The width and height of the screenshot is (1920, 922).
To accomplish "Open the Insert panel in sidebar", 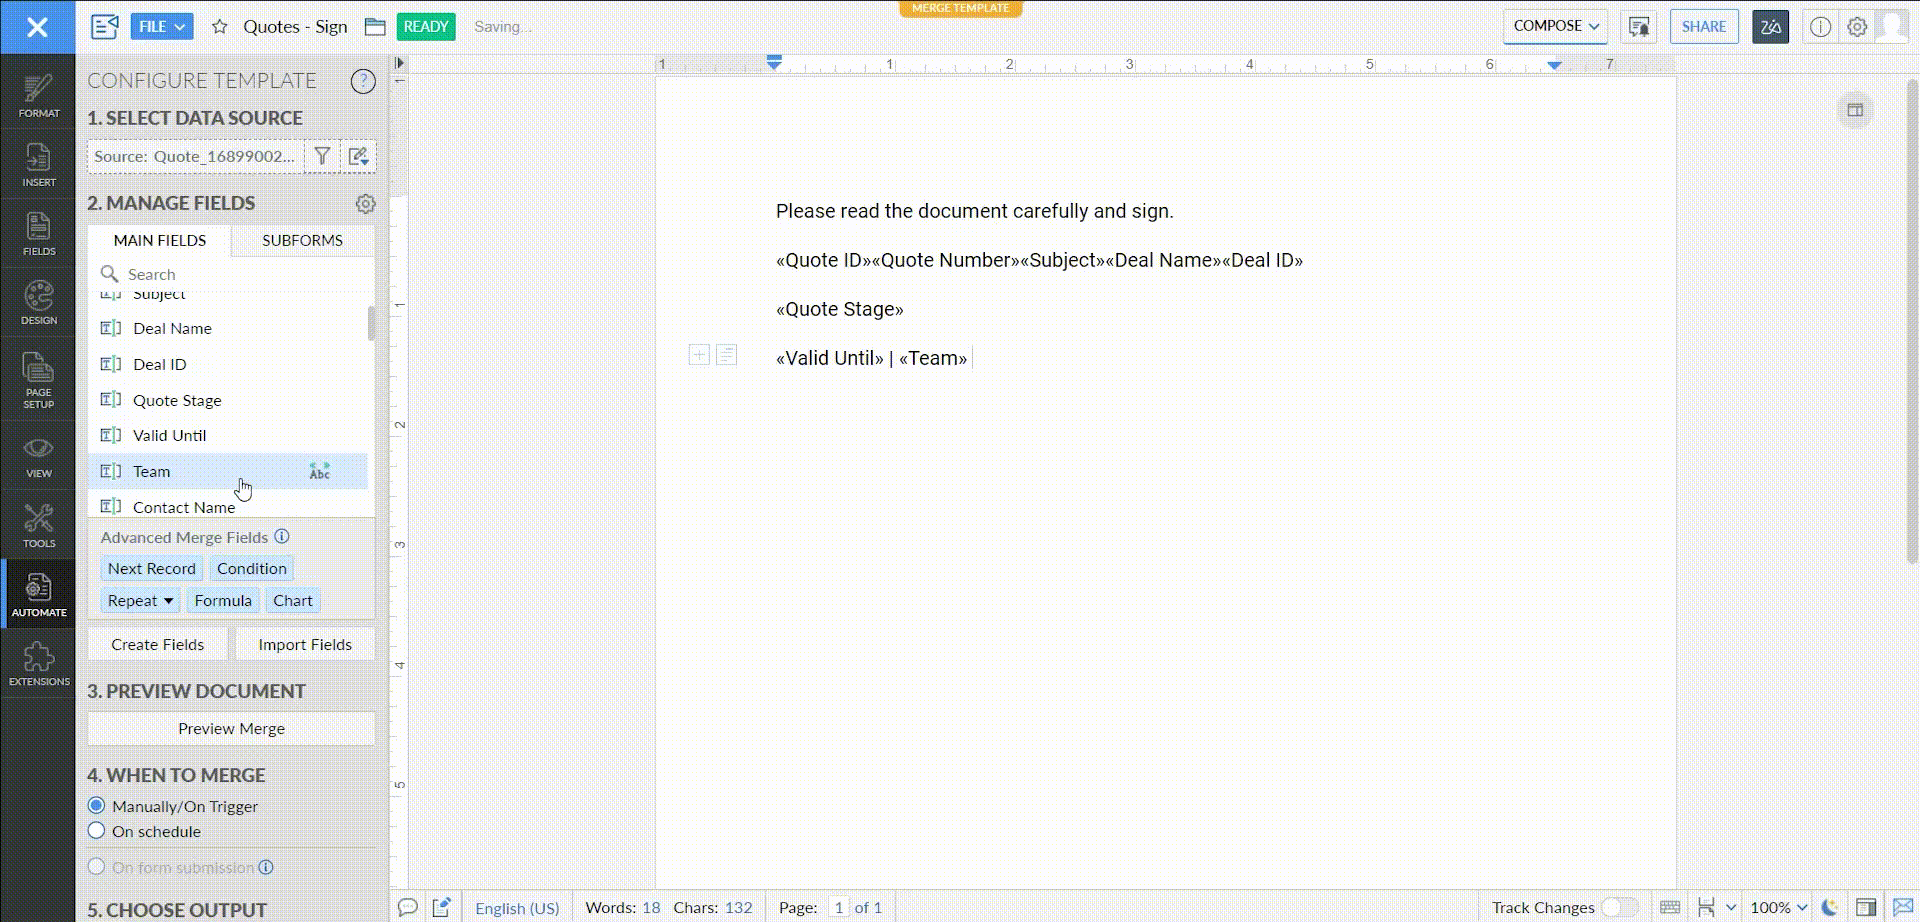I will [38, 165].
